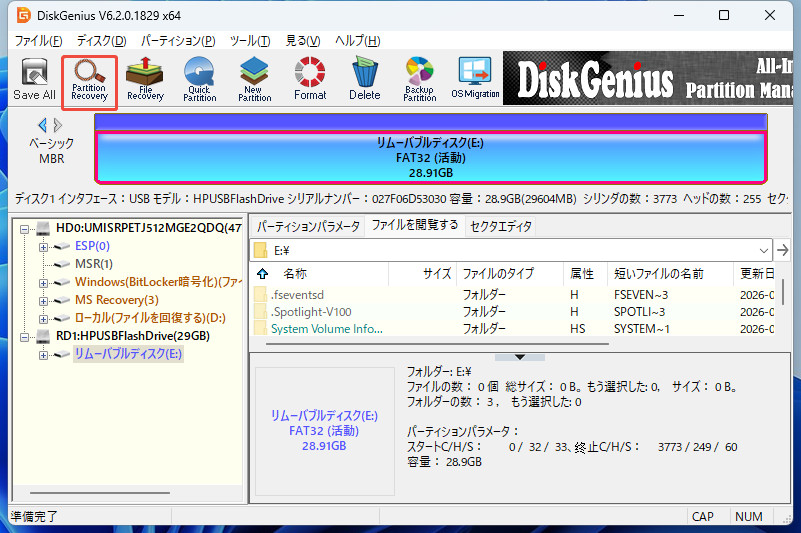Image resolution: width=801 pixels, height=533 pixels.
Task: Open the ディスク(D) menu
Action: click(x=101, y=41)
